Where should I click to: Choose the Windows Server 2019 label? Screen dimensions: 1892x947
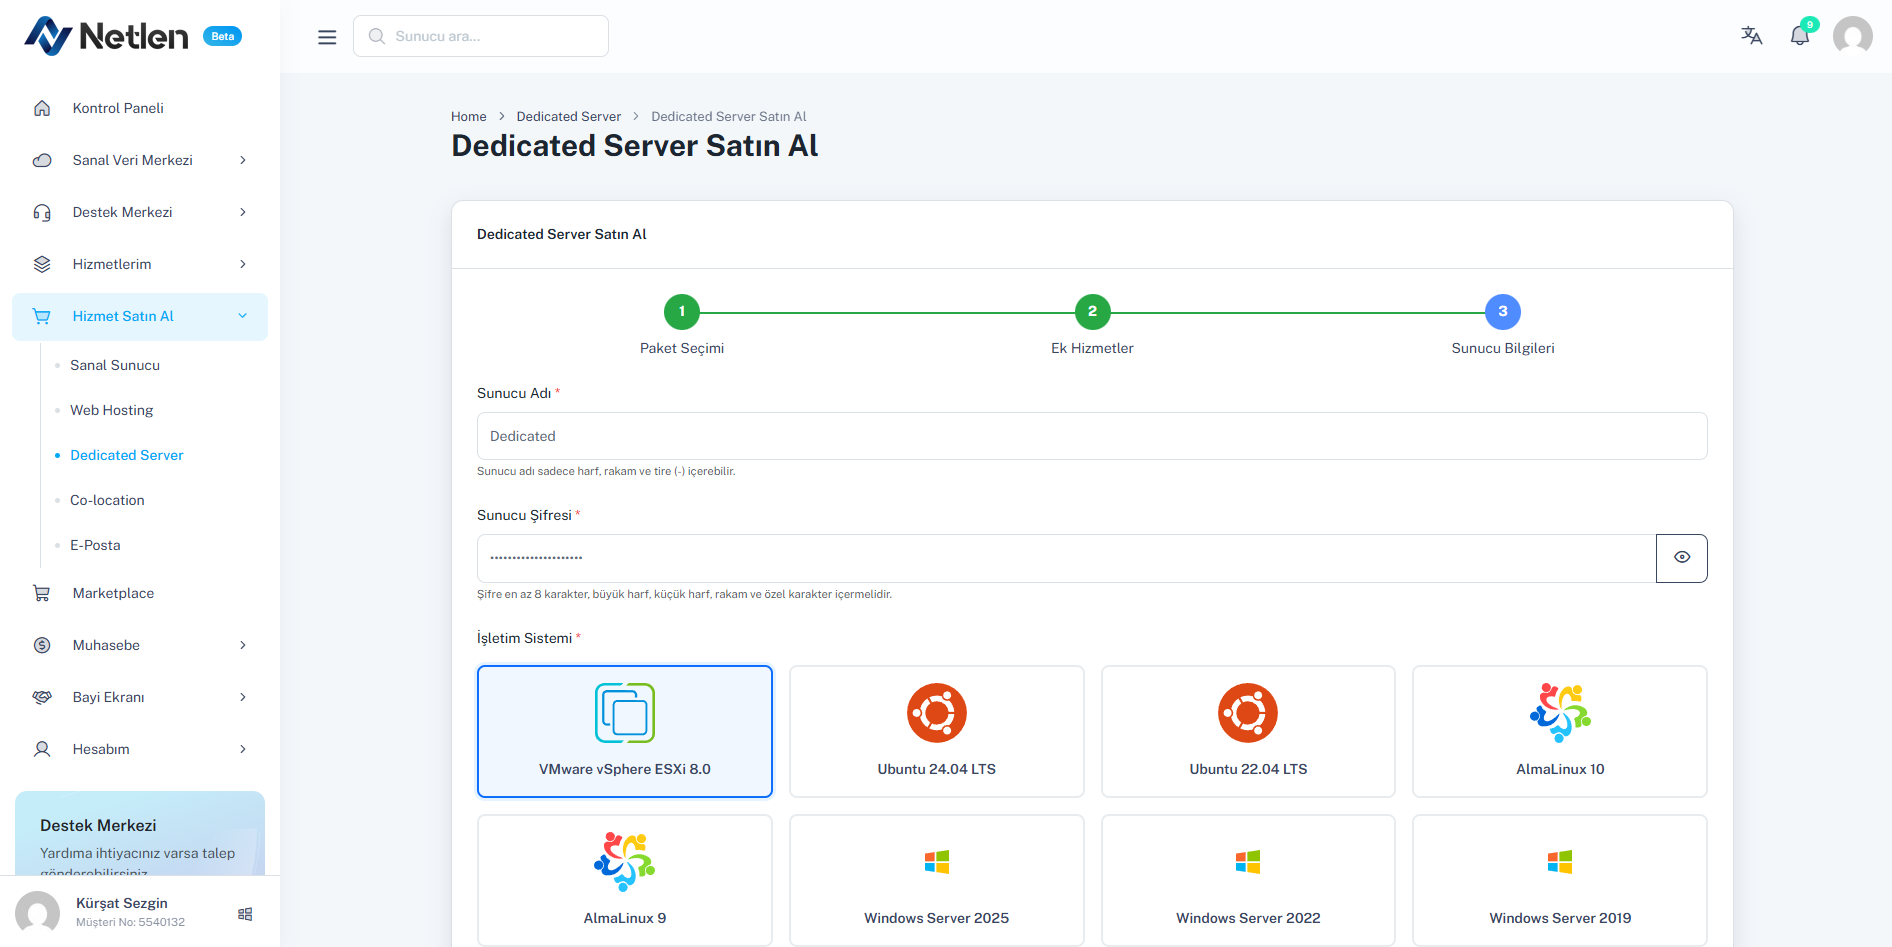[1560, 918]
